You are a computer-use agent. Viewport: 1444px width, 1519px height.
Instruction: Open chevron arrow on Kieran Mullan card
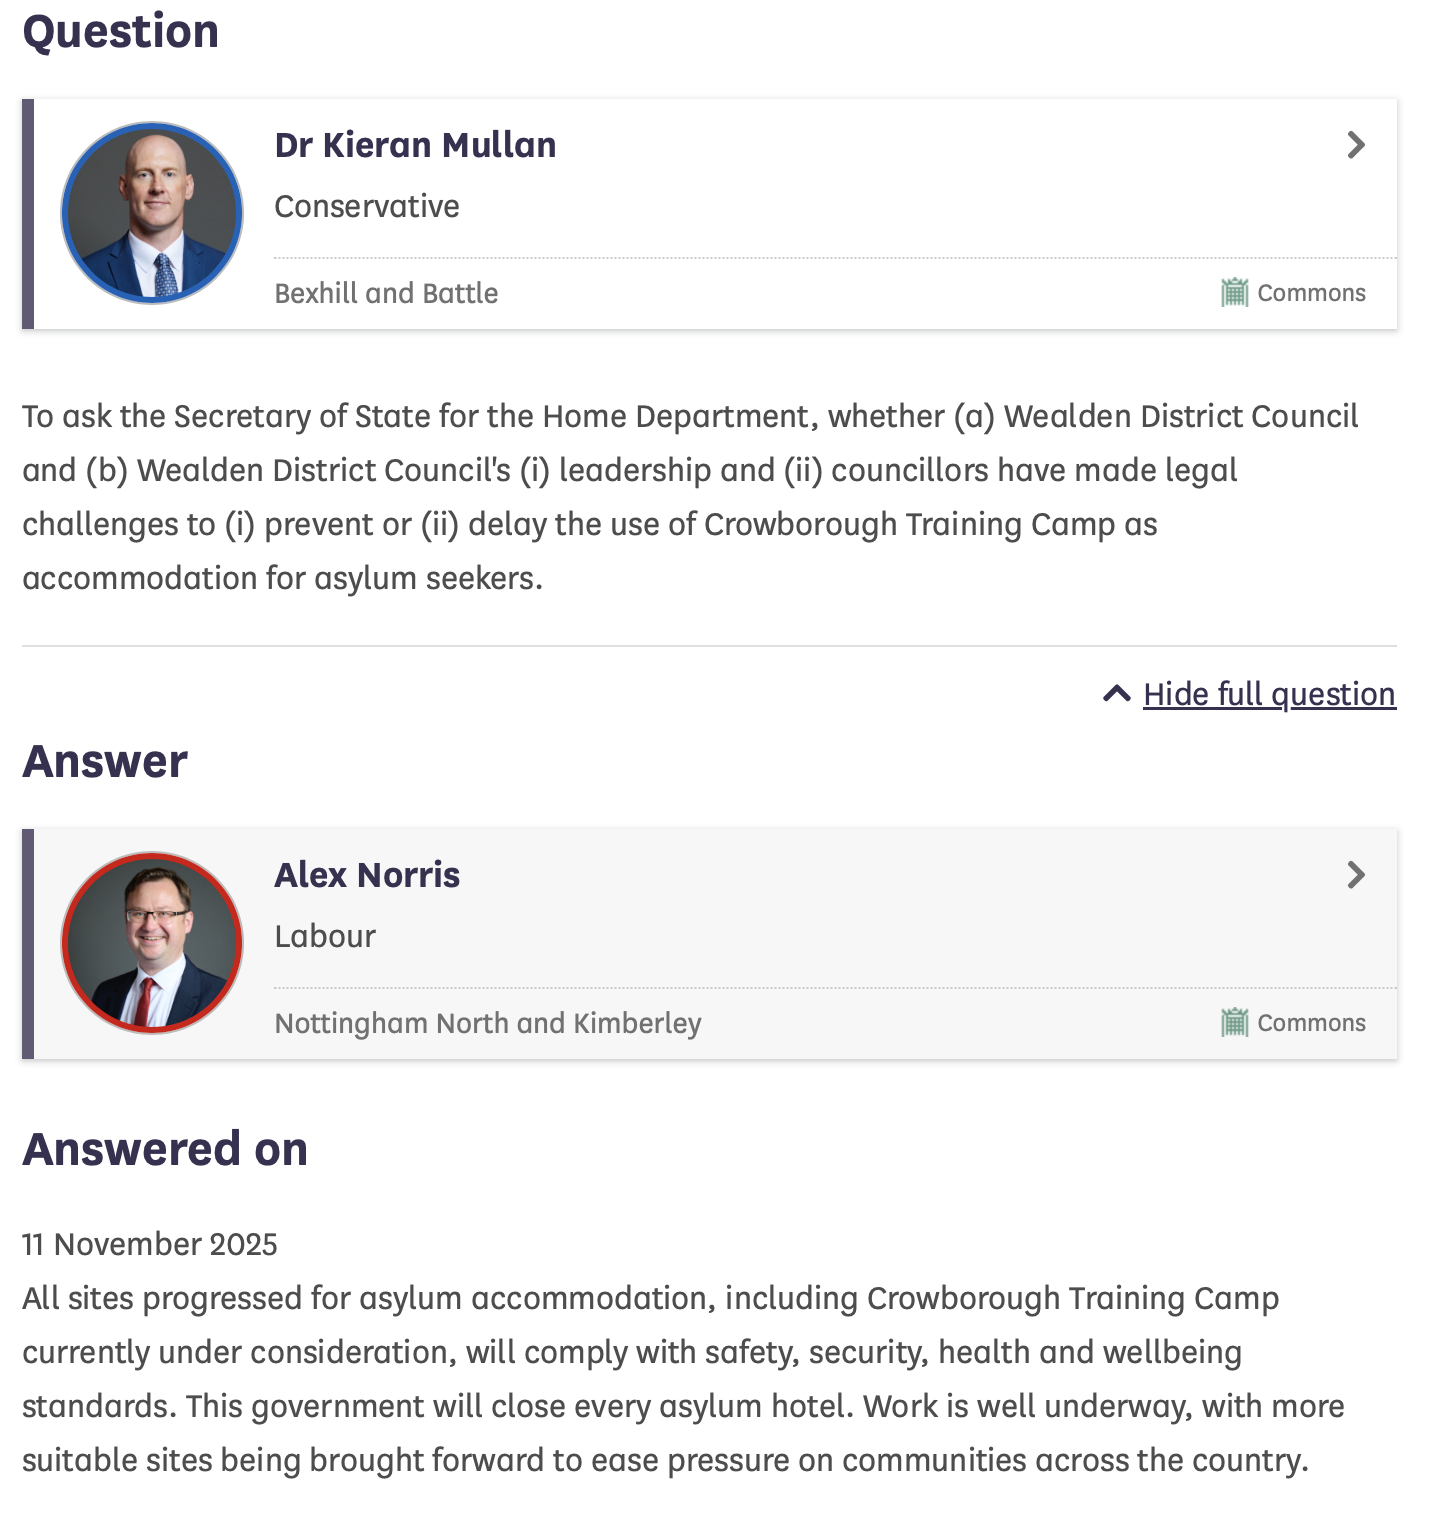click(x=1355, y=145)
